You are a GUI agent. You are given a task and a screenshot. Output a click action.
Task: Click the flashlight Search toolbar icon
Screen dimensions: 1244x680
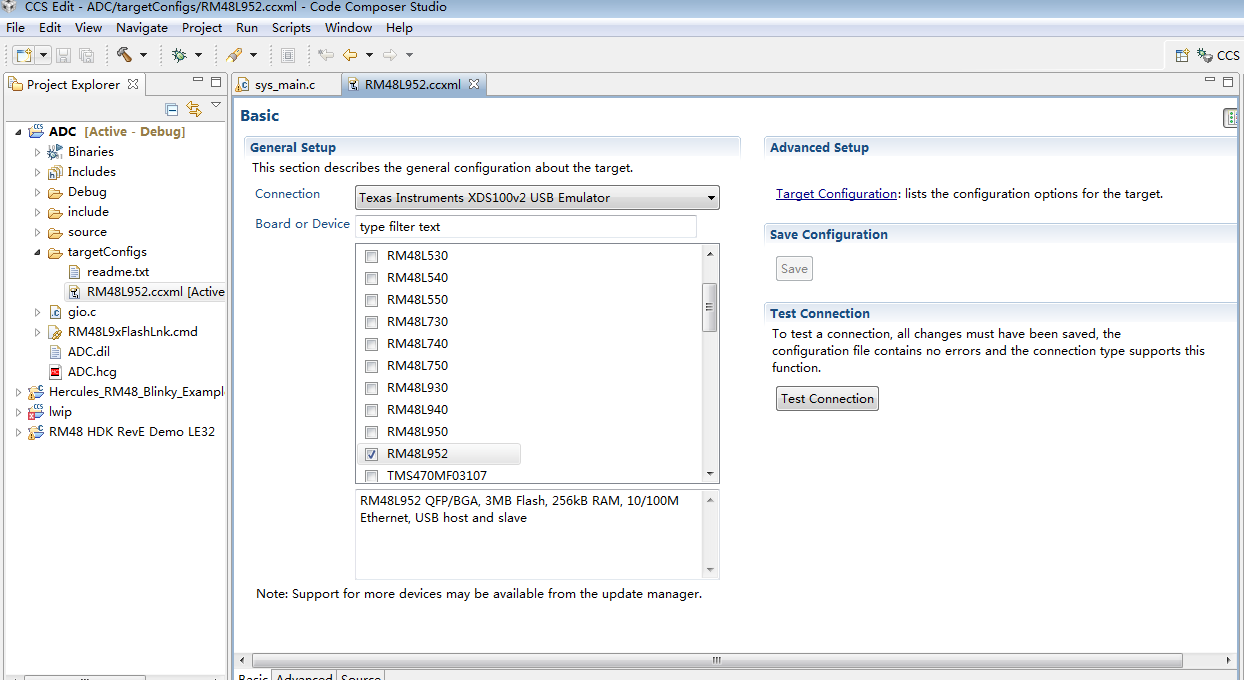[234, 55]
